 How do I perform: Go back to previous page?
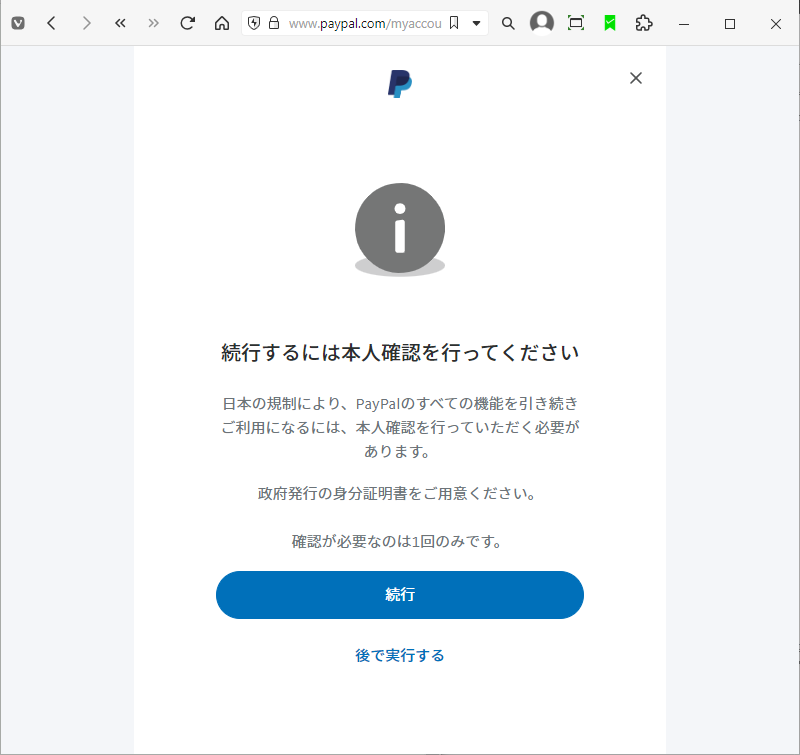[51, 23]
